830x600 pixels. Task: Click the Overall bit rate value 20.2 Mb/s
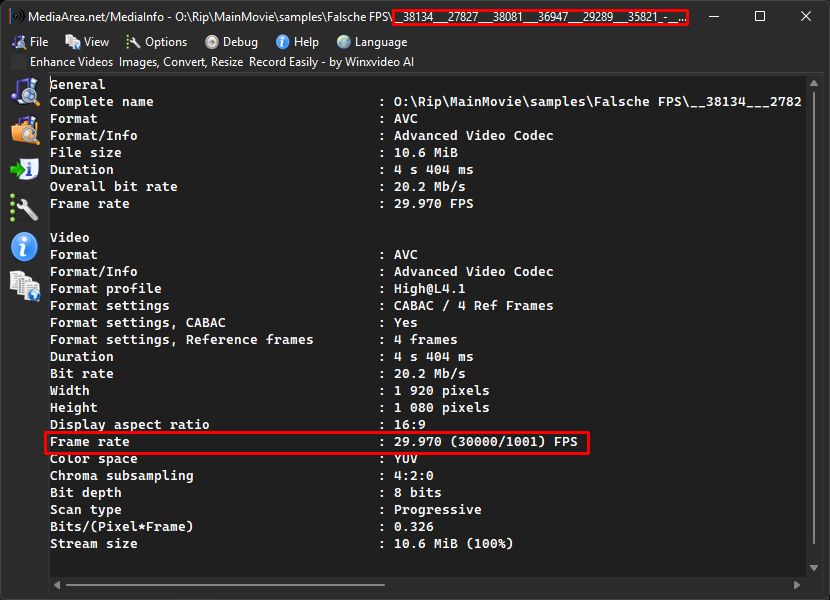point(429,186)
